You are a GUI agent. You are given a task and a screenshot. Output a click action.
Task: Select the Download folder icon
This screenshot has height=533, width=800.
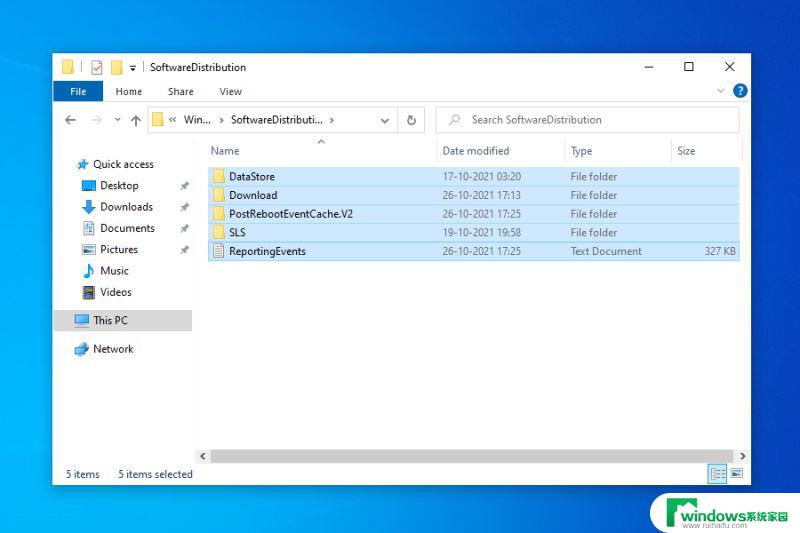(x=219, y=195)
